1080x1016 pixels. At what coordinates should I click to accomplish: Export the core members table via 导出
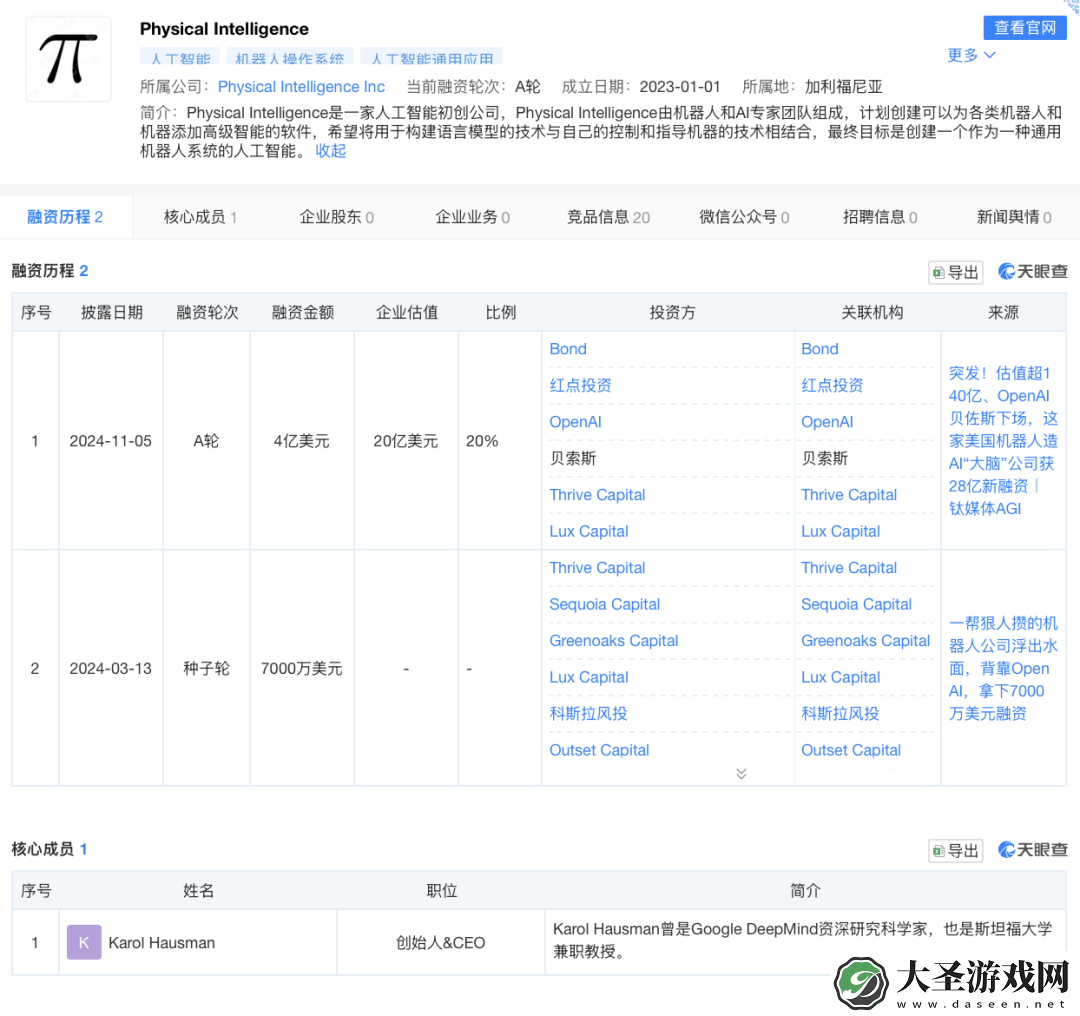955,851
